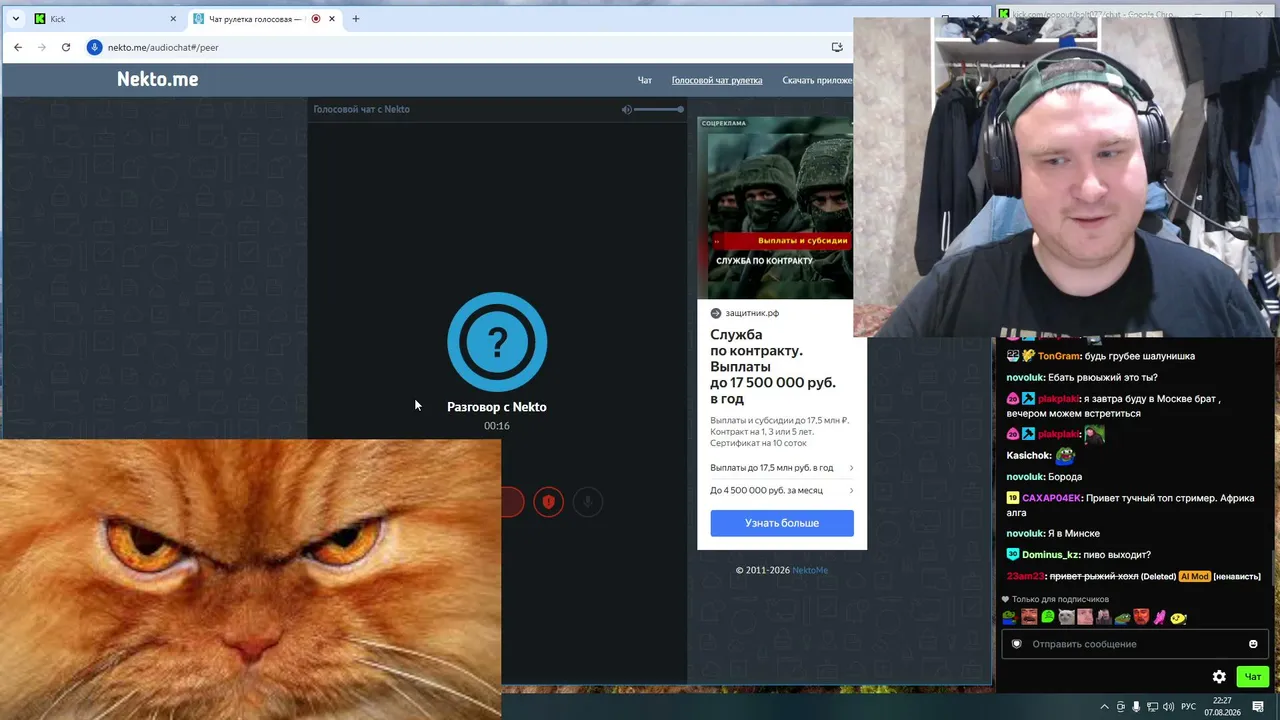Click the install app icon in address bar
The height and width of the screenshot is (720, 1280).
[x=837, y=47]
